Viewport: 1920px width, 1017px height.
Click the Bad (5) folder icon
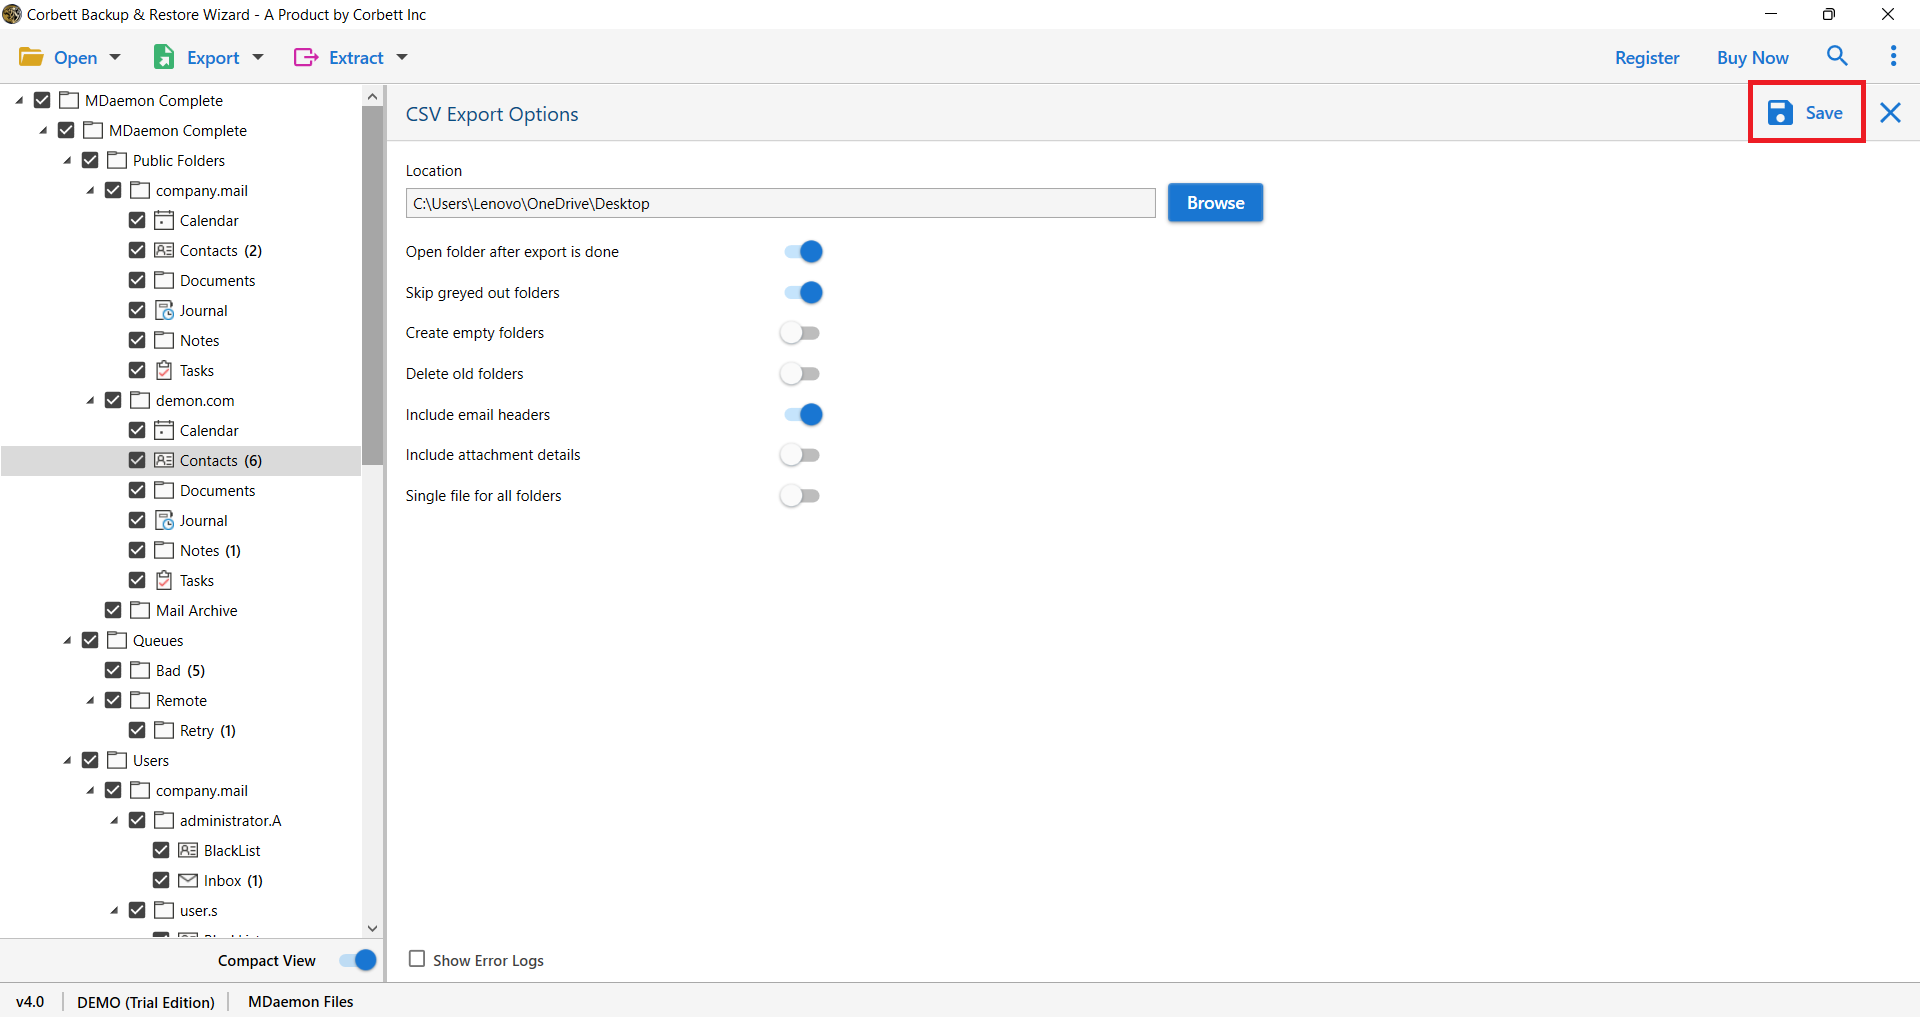(x=140, y=670)
